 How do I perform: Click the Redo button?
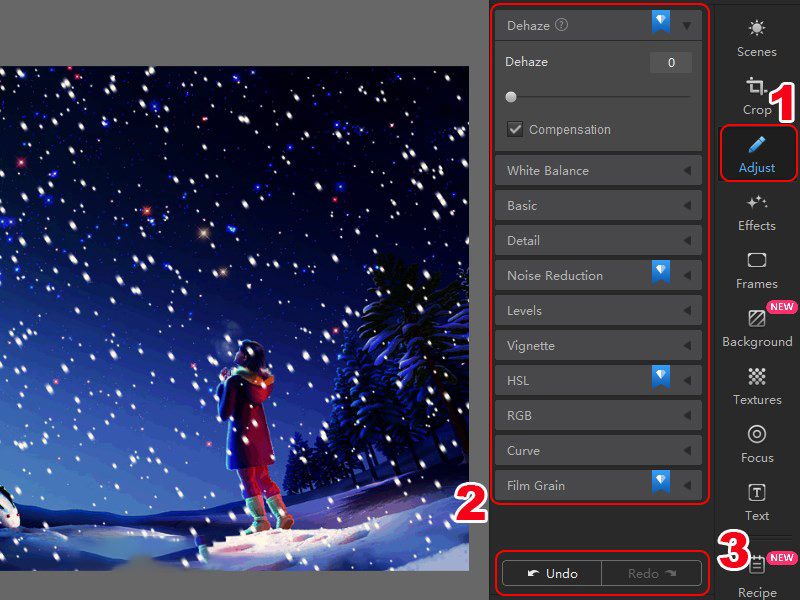[652, 573]
